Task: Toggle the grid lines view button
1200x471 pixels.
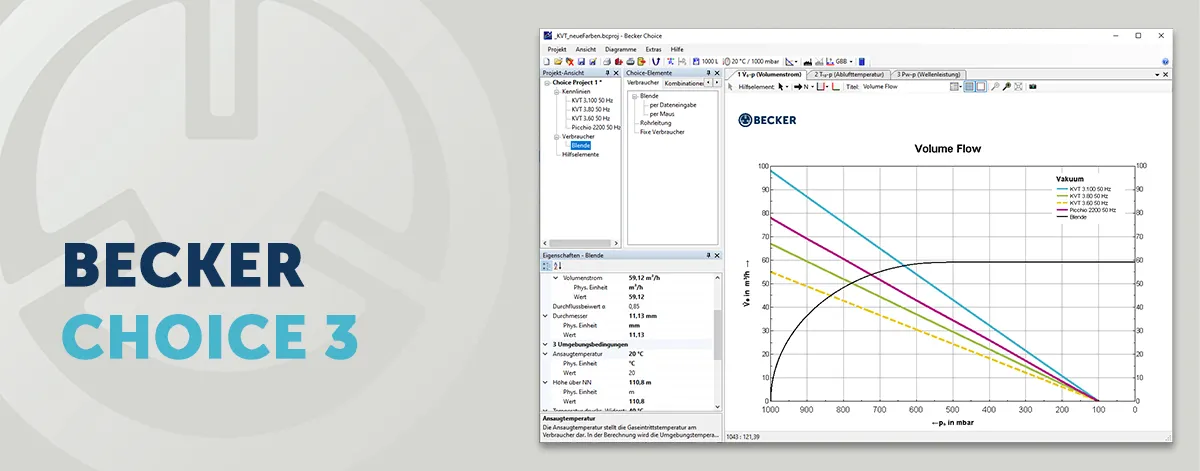Action: (970, 87)
